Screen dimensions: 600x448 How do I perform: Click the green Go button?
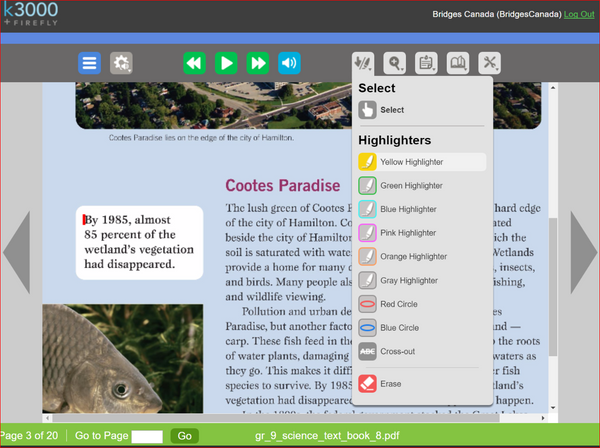click(x=184, y=436)
